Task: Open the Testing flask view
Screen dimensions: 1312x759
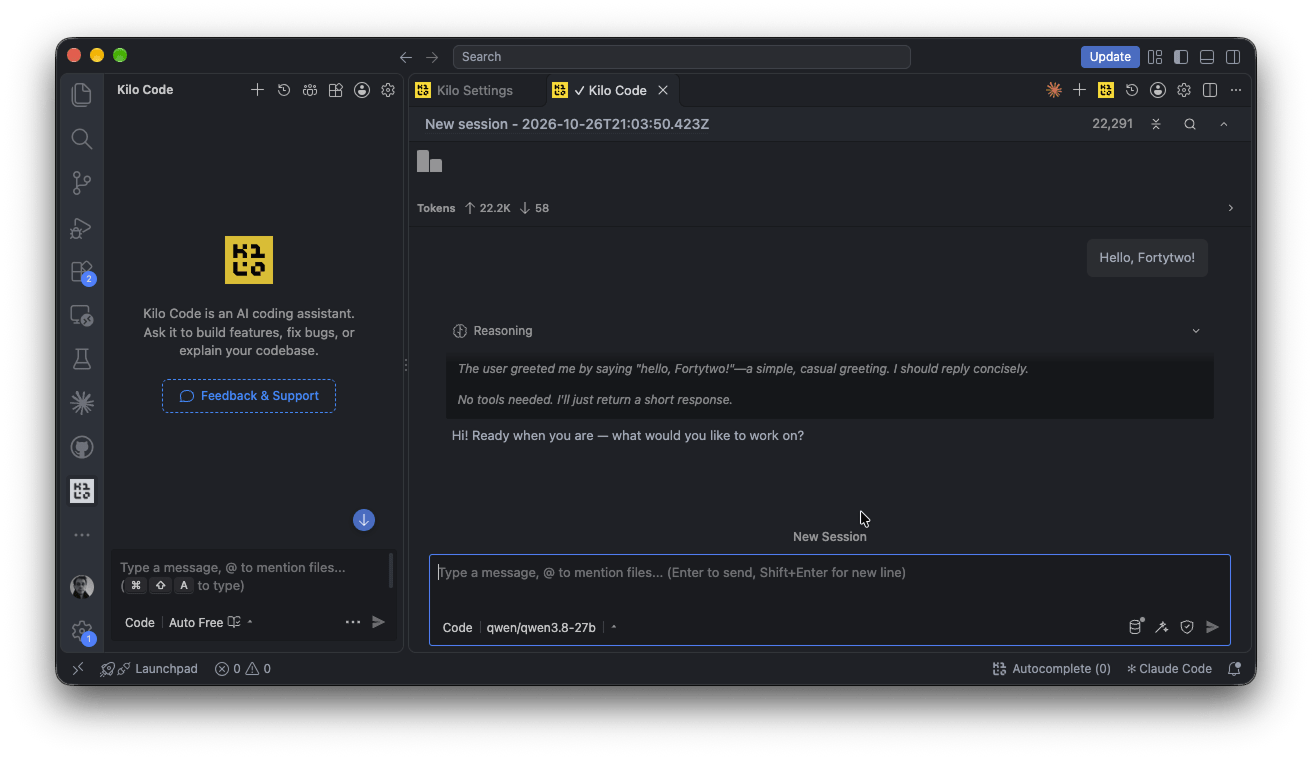Action: coord(82,359)
